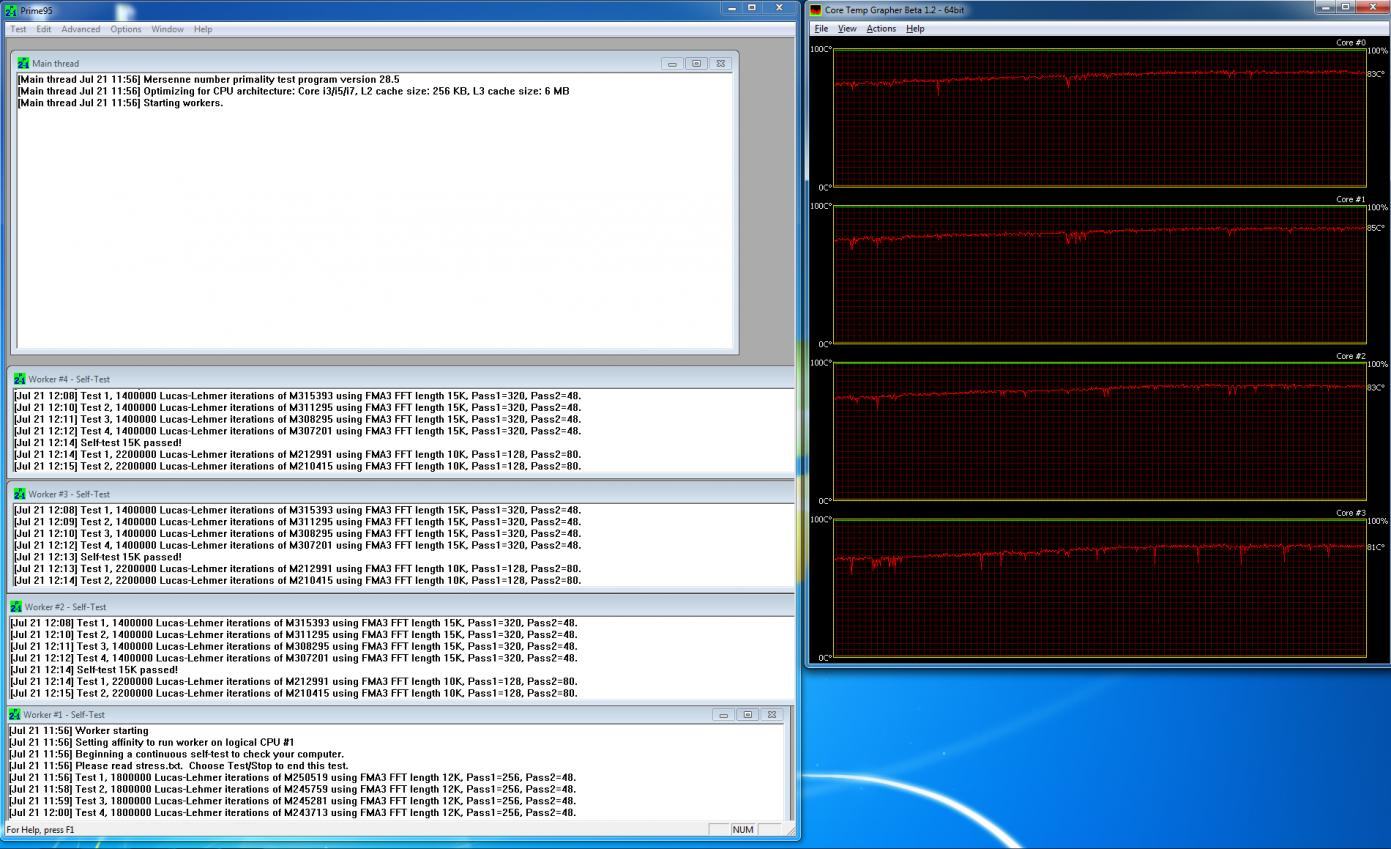The height and width of the screenshot is (849, 1391).
Task: Click the Core #2 temperature graph
Action: click(x=1100, y=432)
